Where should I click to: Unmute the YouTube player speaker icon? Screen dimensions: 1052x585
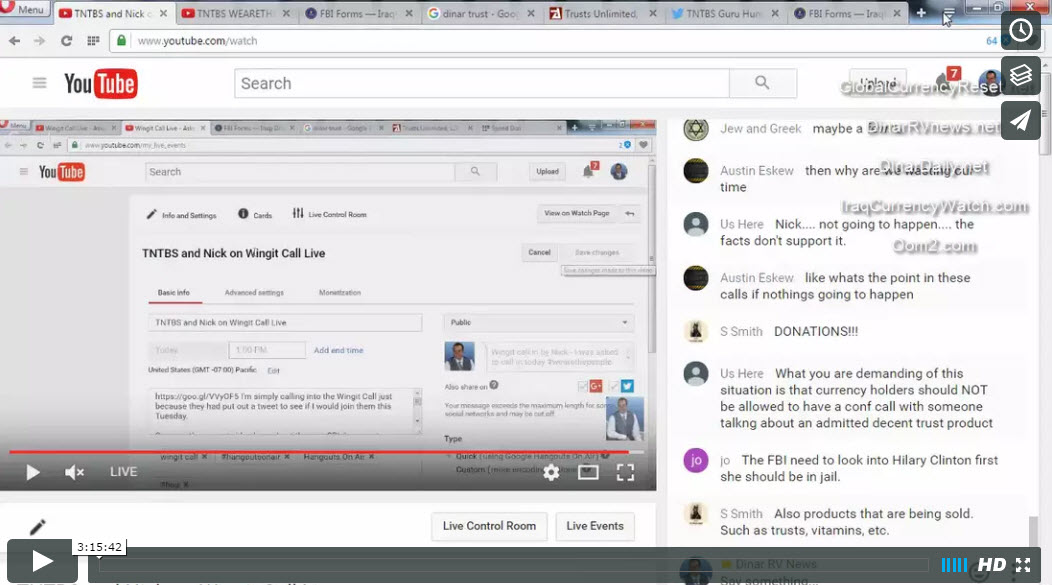click(74, 472)
